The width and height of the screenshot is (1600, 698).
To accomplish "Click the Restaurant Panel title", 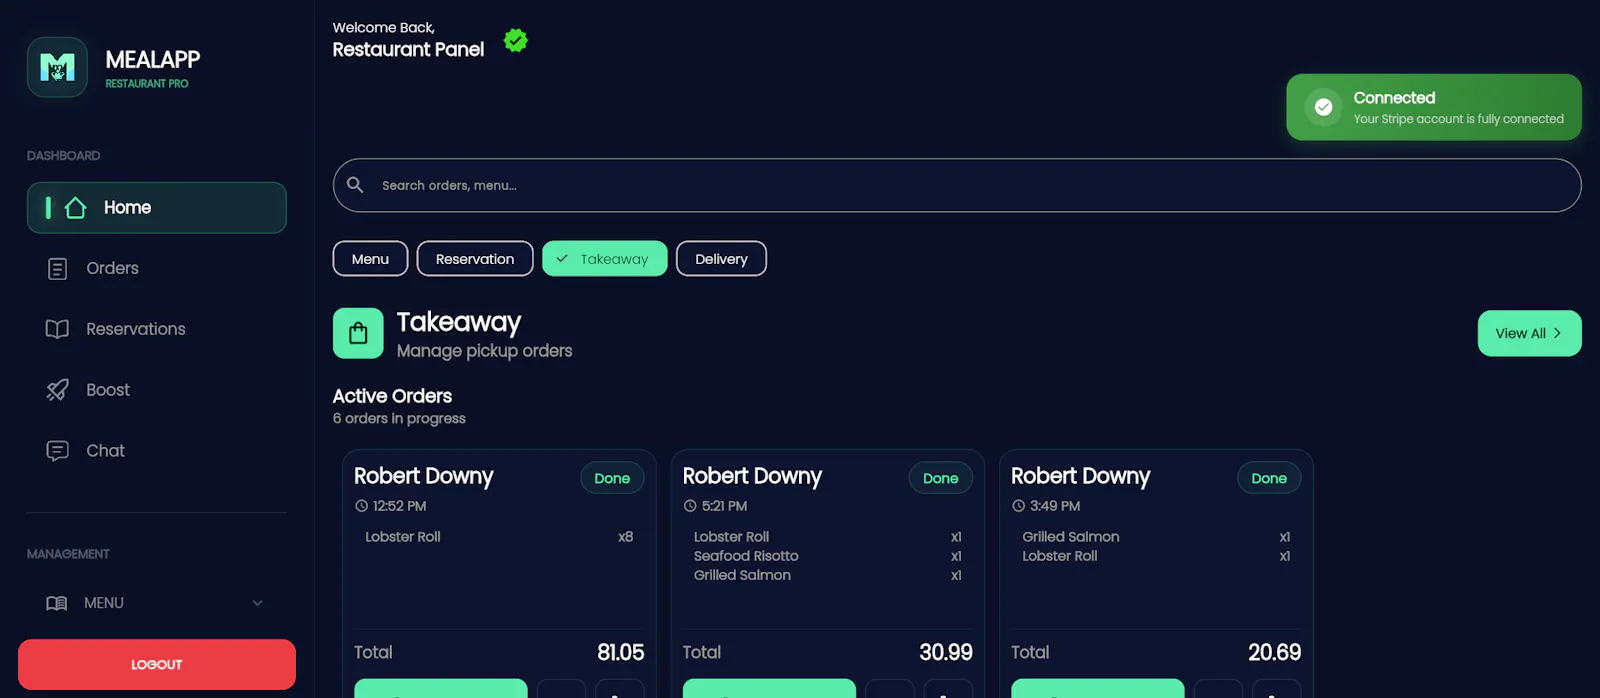I will (x=408, y=49).
